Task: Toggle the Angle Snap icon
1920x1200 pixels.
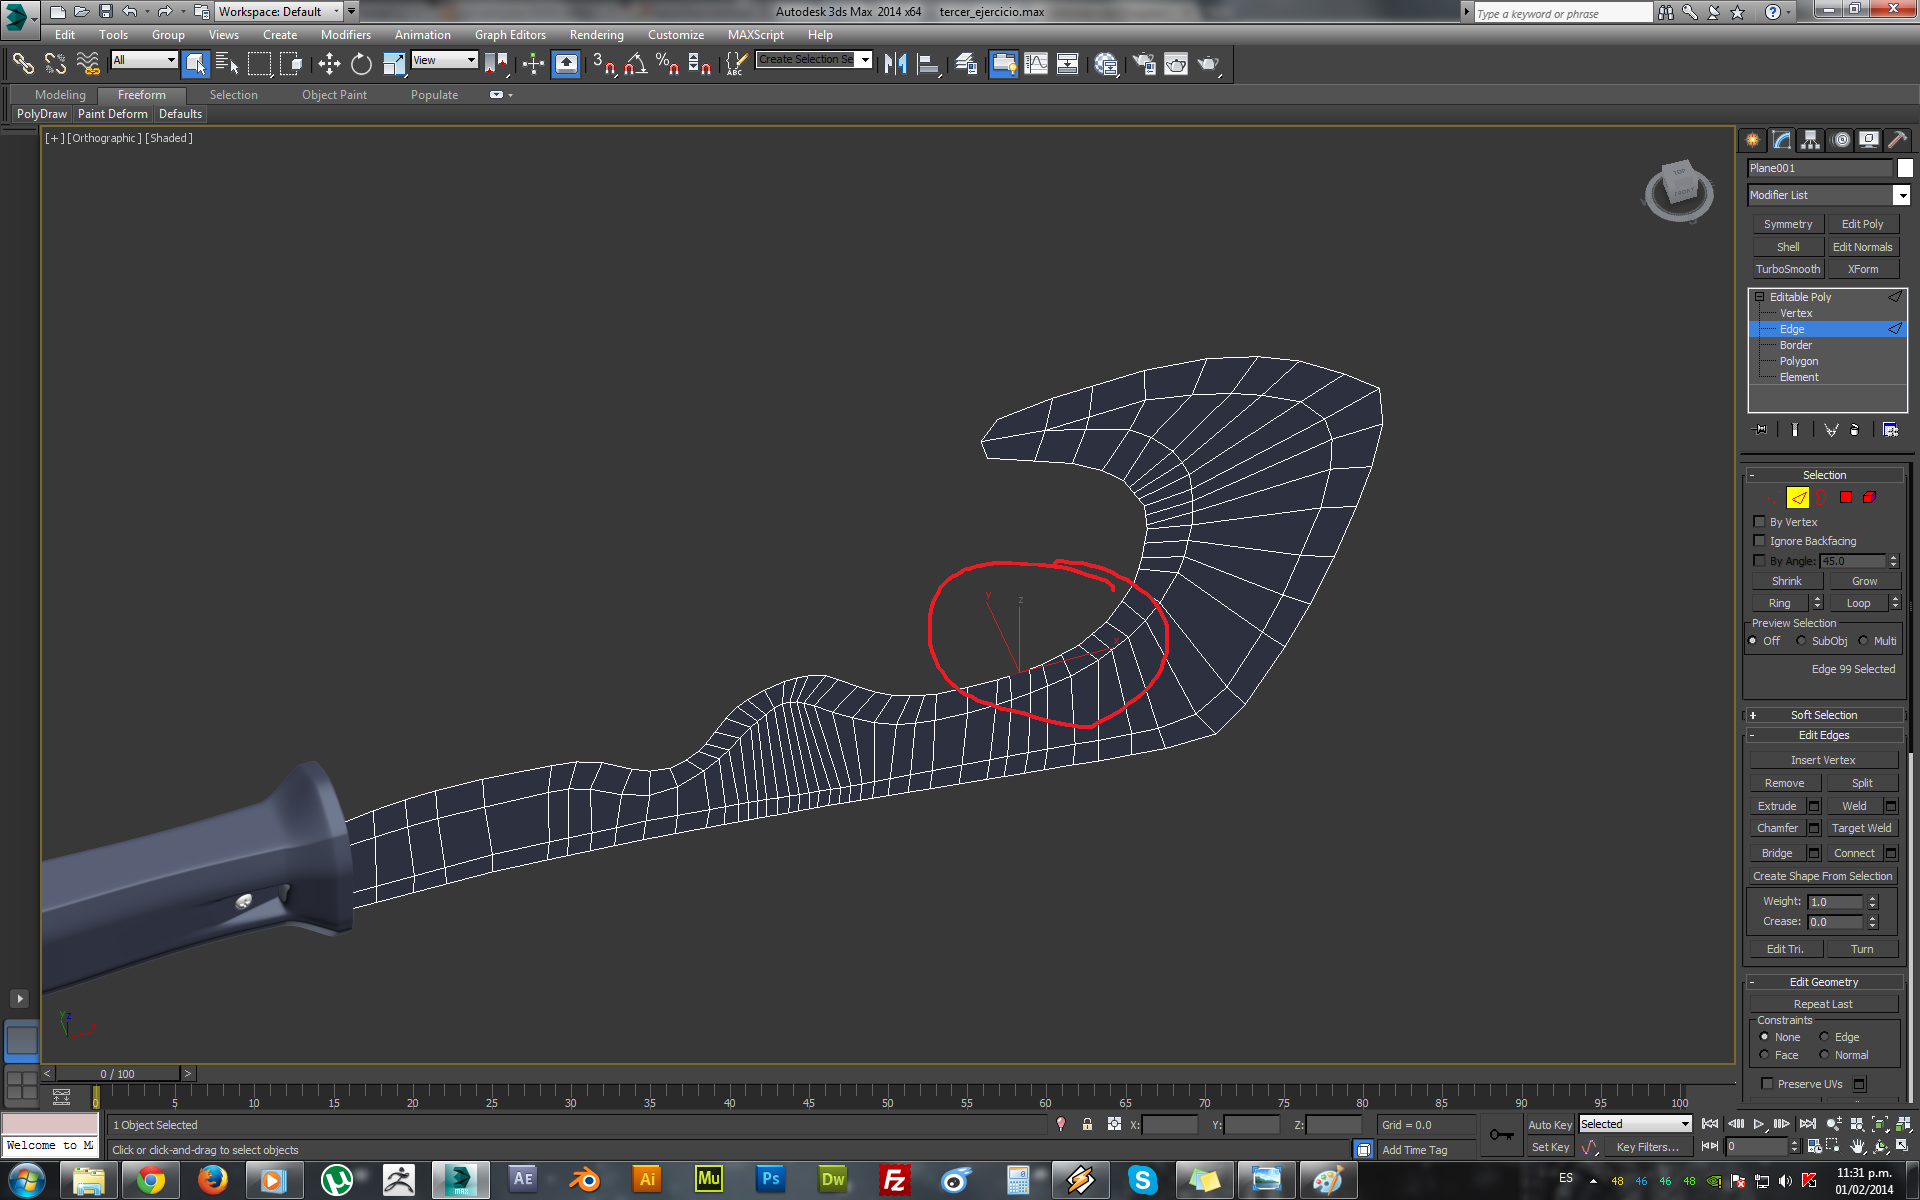Action: tap(635, 64)
